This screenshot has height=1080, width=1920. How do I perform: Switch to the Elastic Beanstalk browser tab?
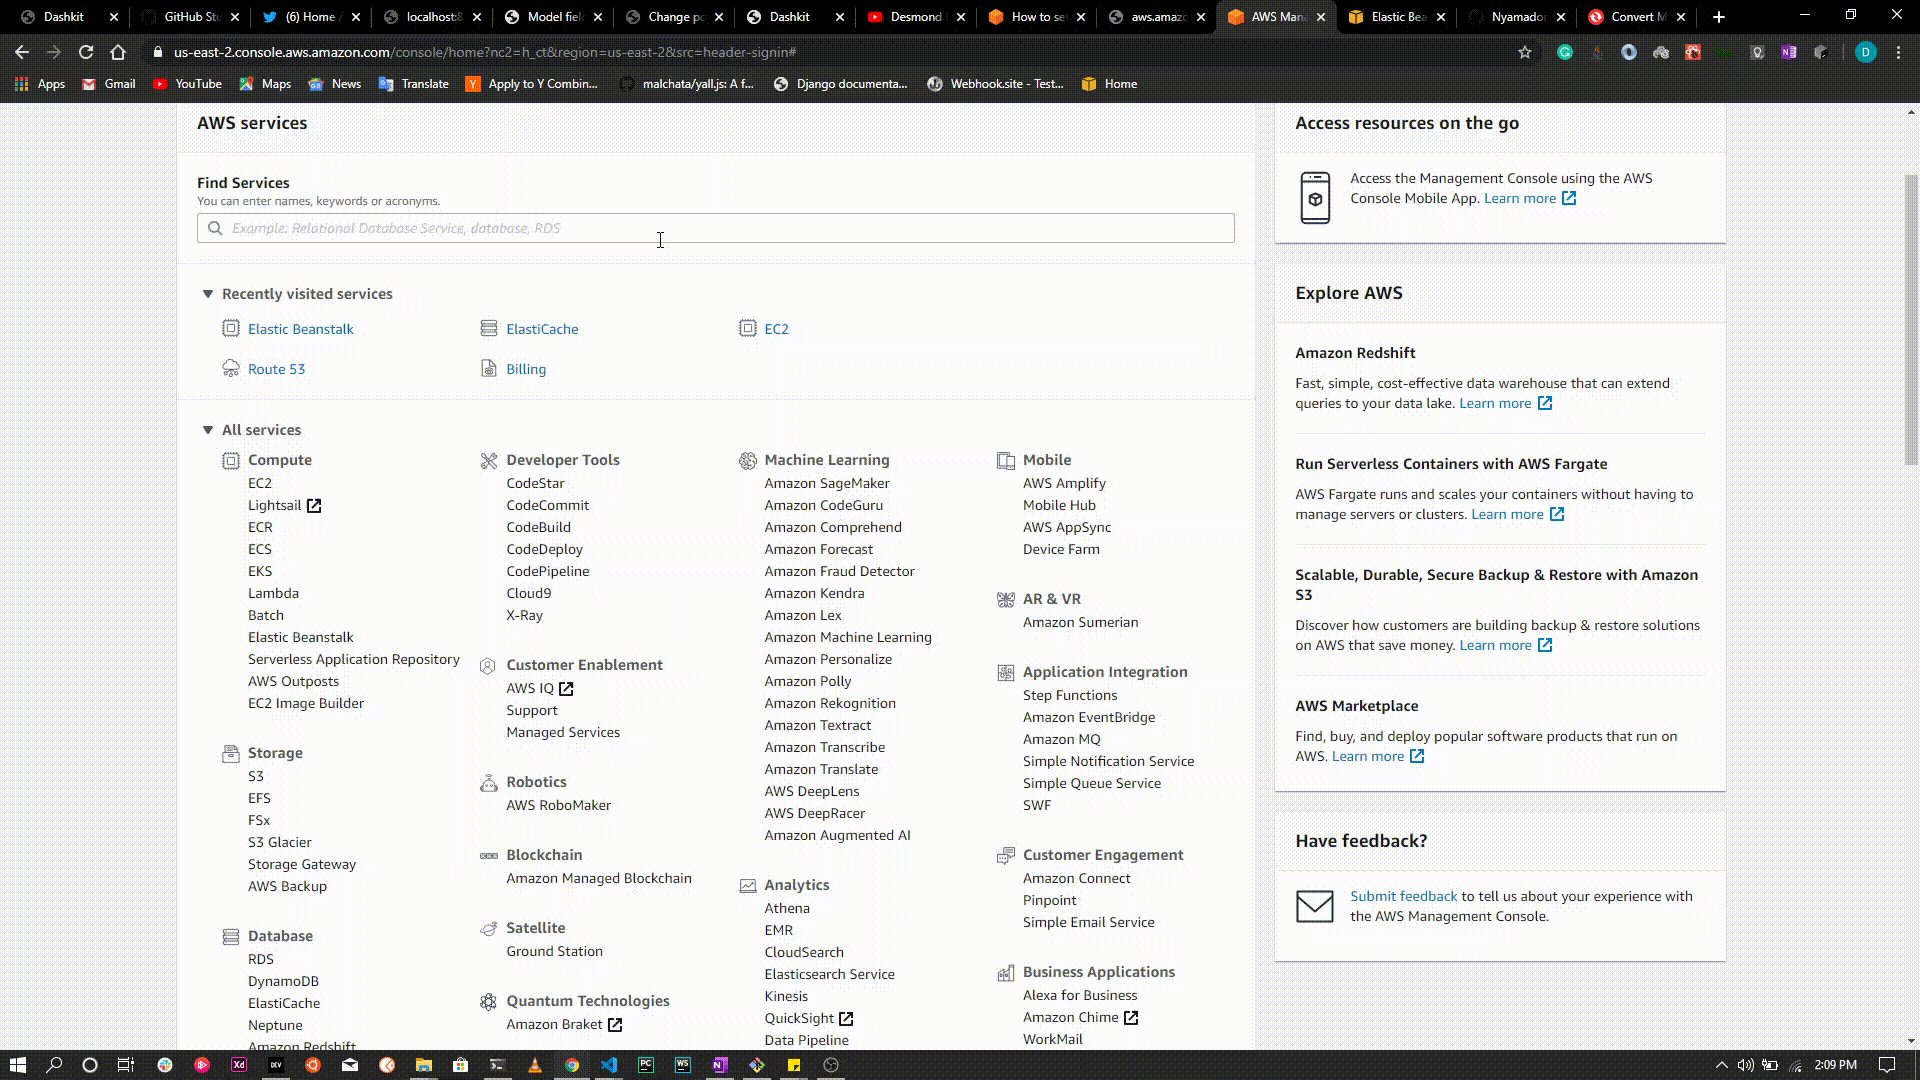(x=1396, y=17)
